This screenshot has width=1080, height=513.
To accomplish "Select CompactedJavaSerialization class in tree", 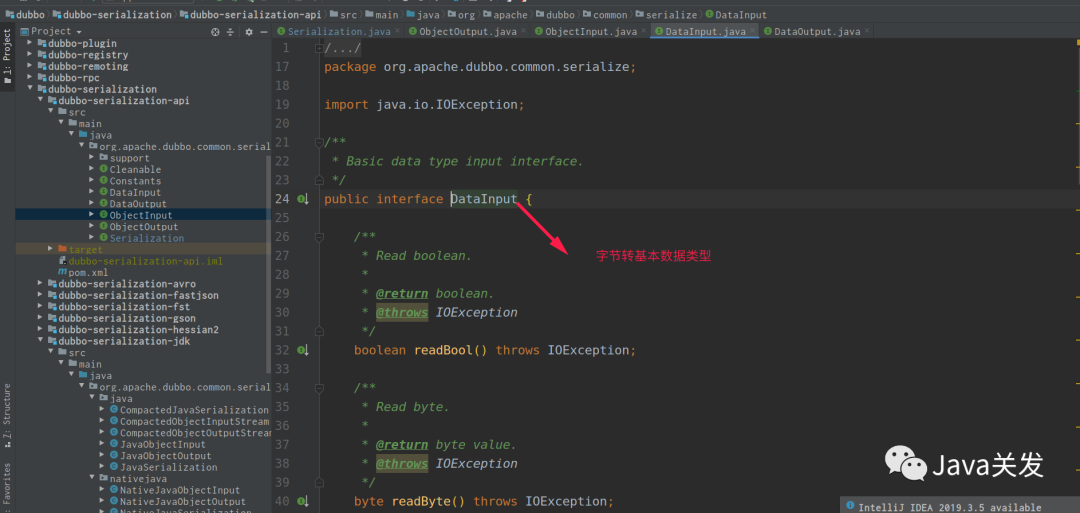I will click(x=189, y=410).
